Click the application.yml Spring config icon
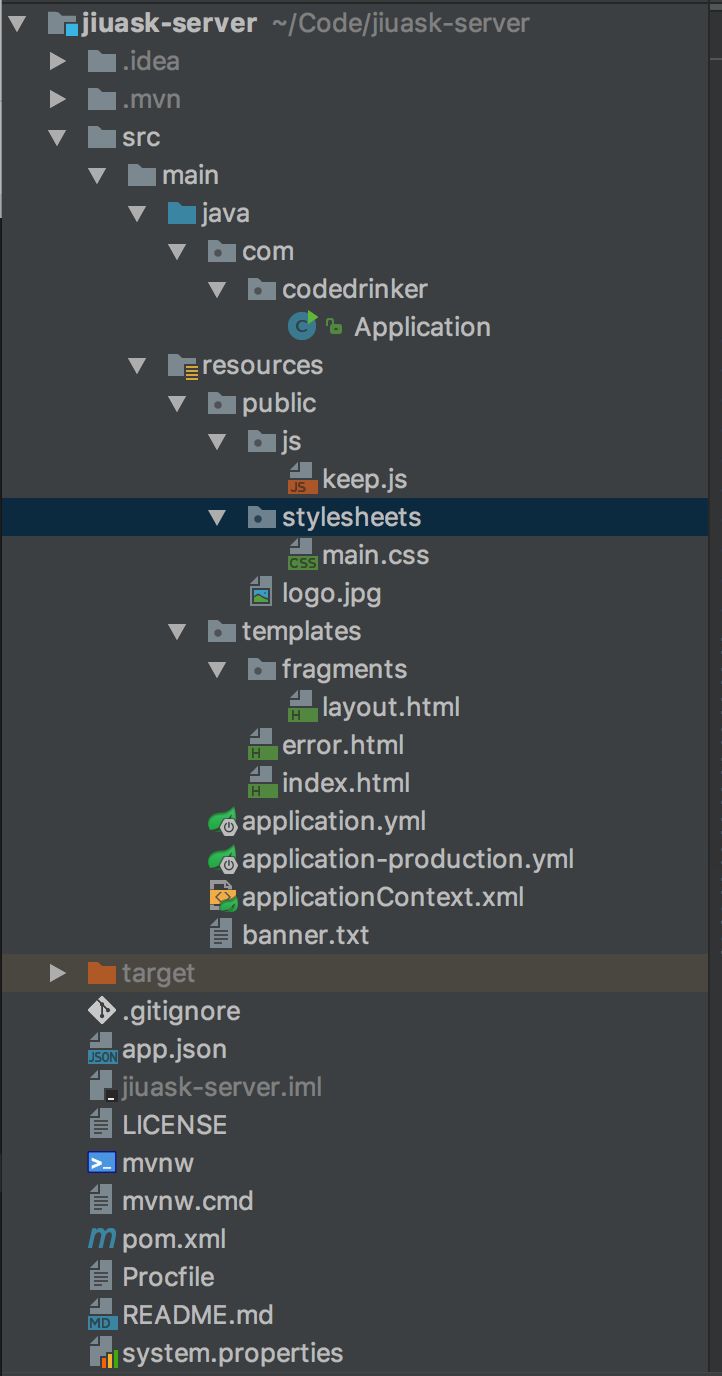The width and height of the screenshot is (722, 1376). (x=222, y=821)
